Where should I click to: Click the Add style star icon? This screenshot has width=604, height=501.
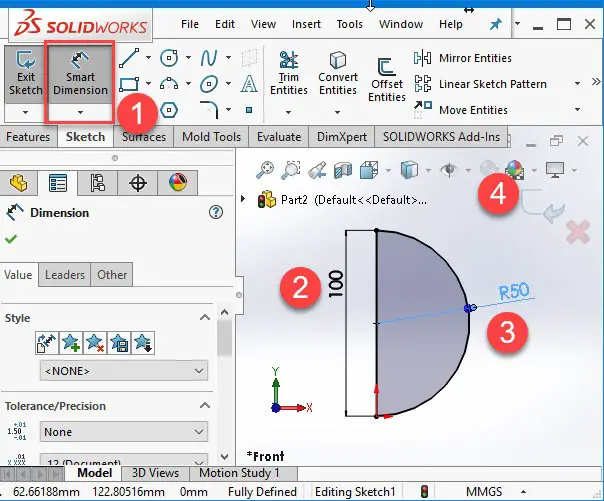point(71,343)
